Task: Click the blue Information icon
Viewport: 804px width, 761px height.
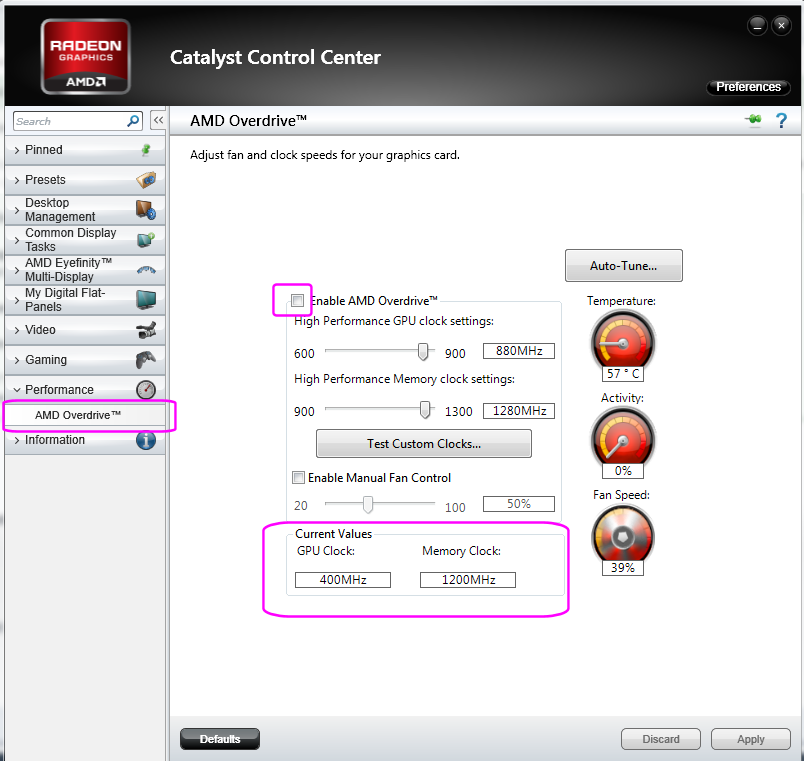Action: coord(146,440)
